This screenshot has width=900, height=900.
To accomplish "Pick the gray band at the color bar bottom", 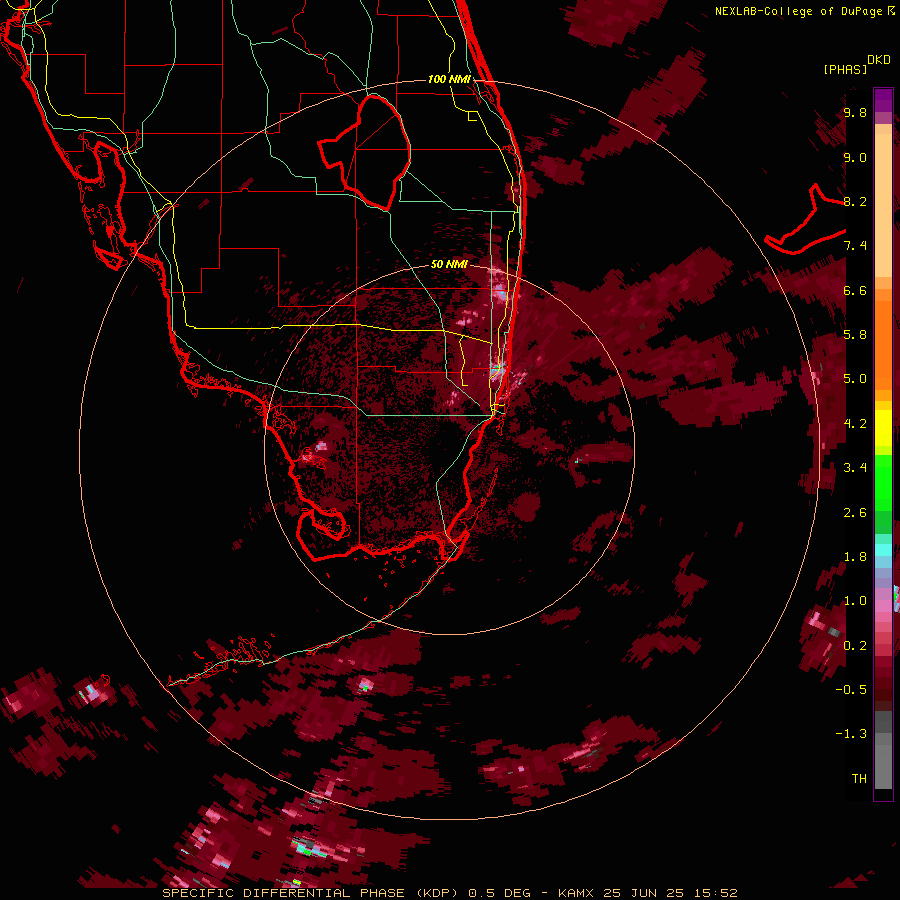I will (883, 766).
